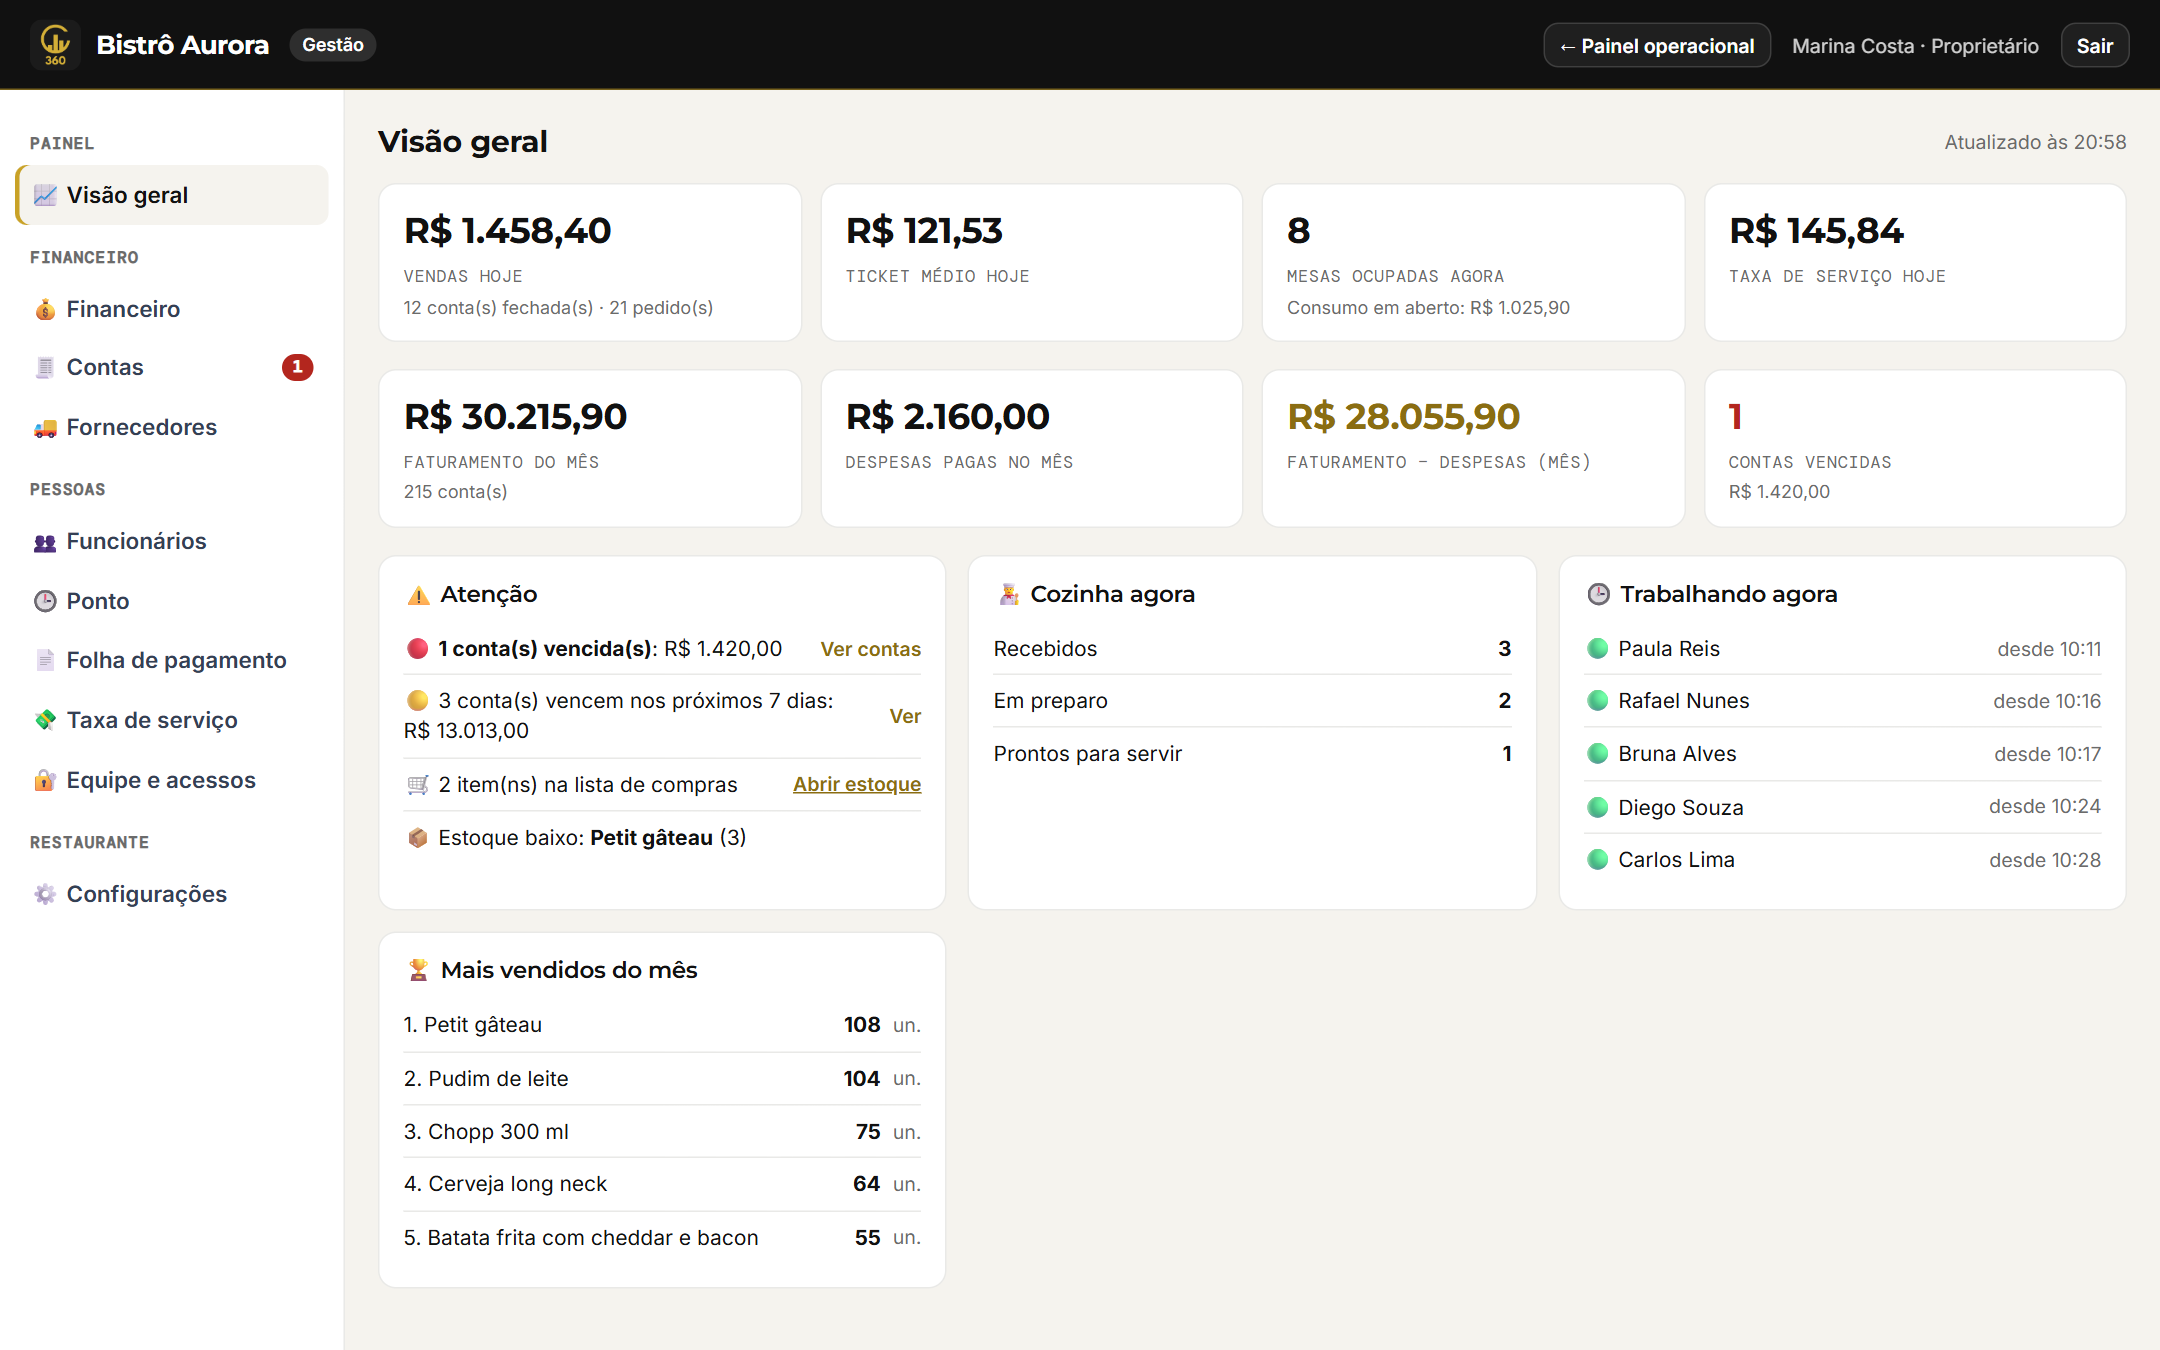Open Funcionários in the sidebar

click(172, 541)
